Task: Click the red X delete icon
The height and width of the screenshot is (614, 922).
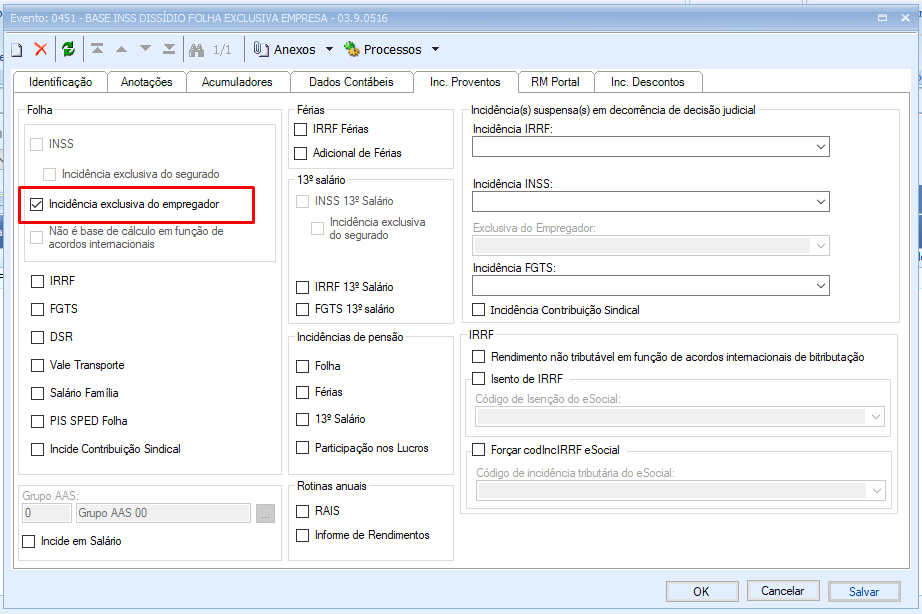Action: pos(41,49)
